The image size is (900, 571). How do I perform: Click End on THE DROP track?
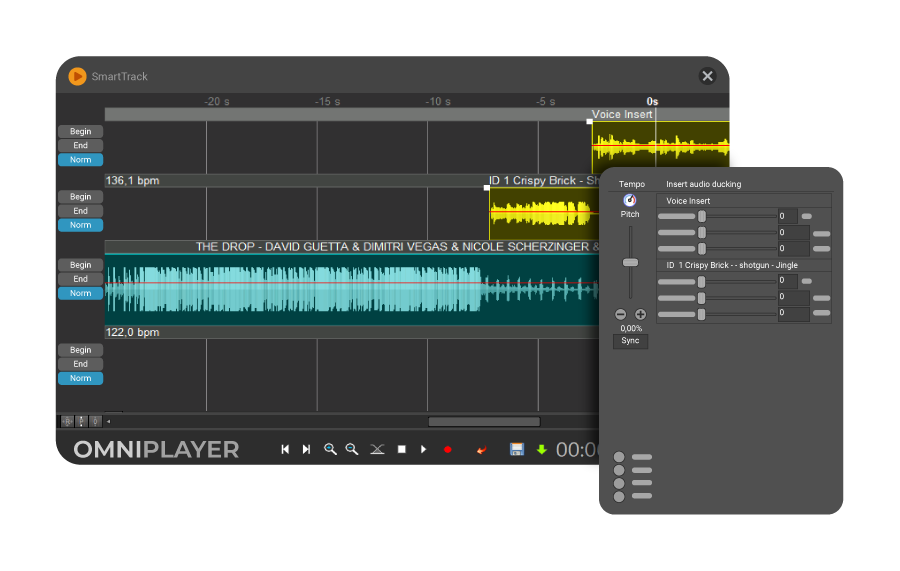(80, 279)
